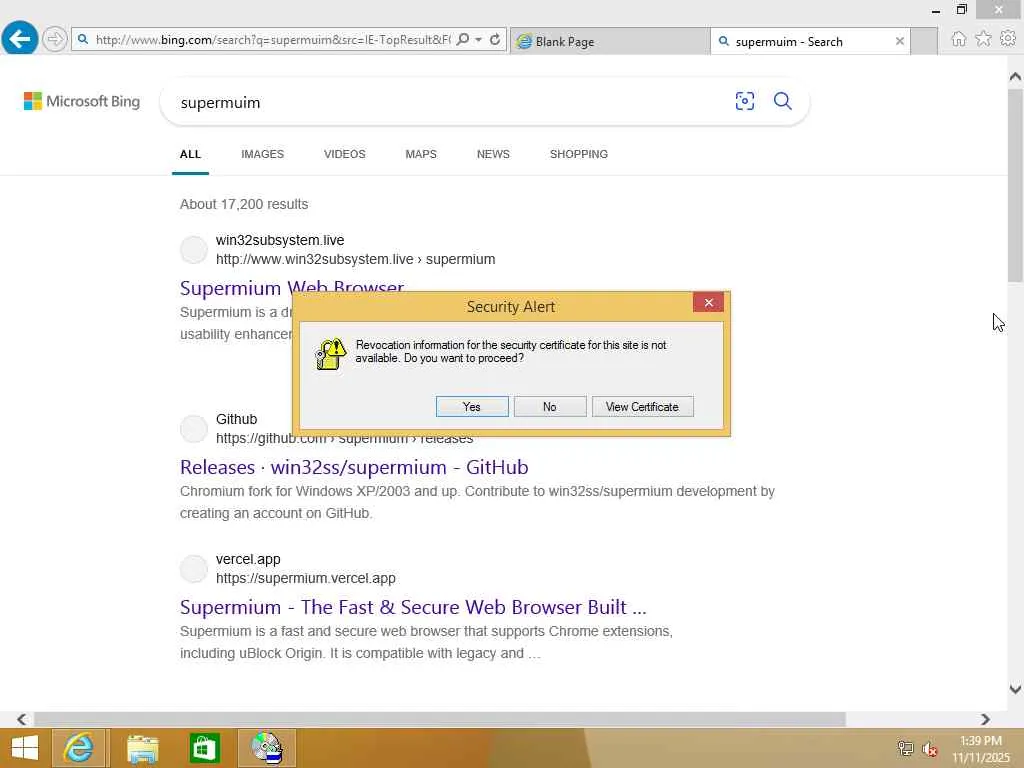Click the About 17,200 results text
1024x768 pixels.
click(x=244, y=204)
